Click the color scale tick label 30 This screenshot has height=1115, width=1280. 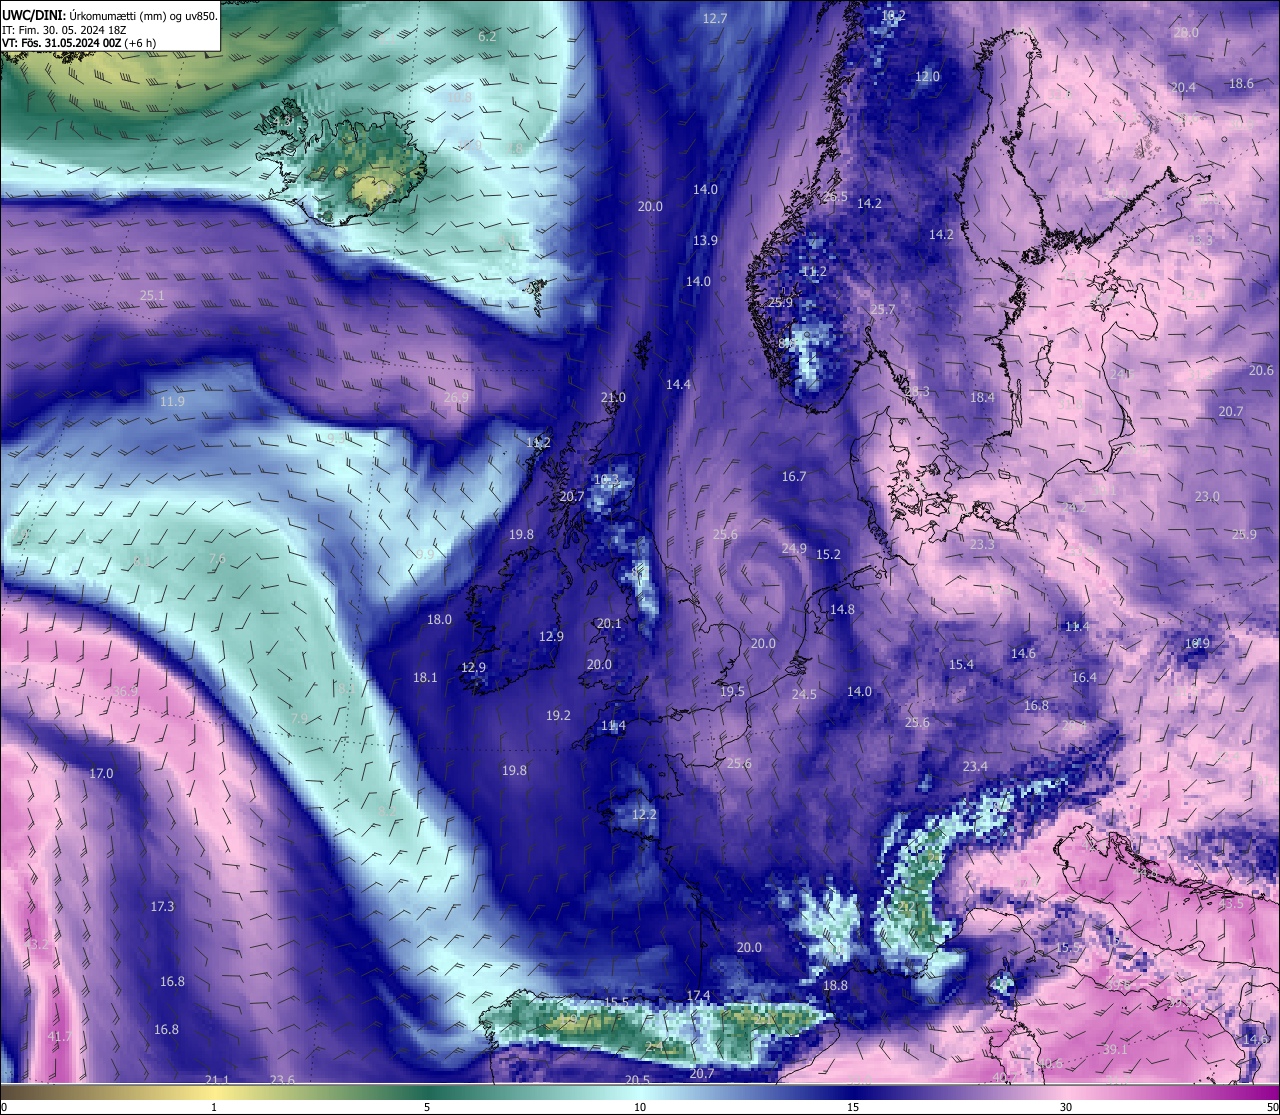(x=1066, y=1107)
